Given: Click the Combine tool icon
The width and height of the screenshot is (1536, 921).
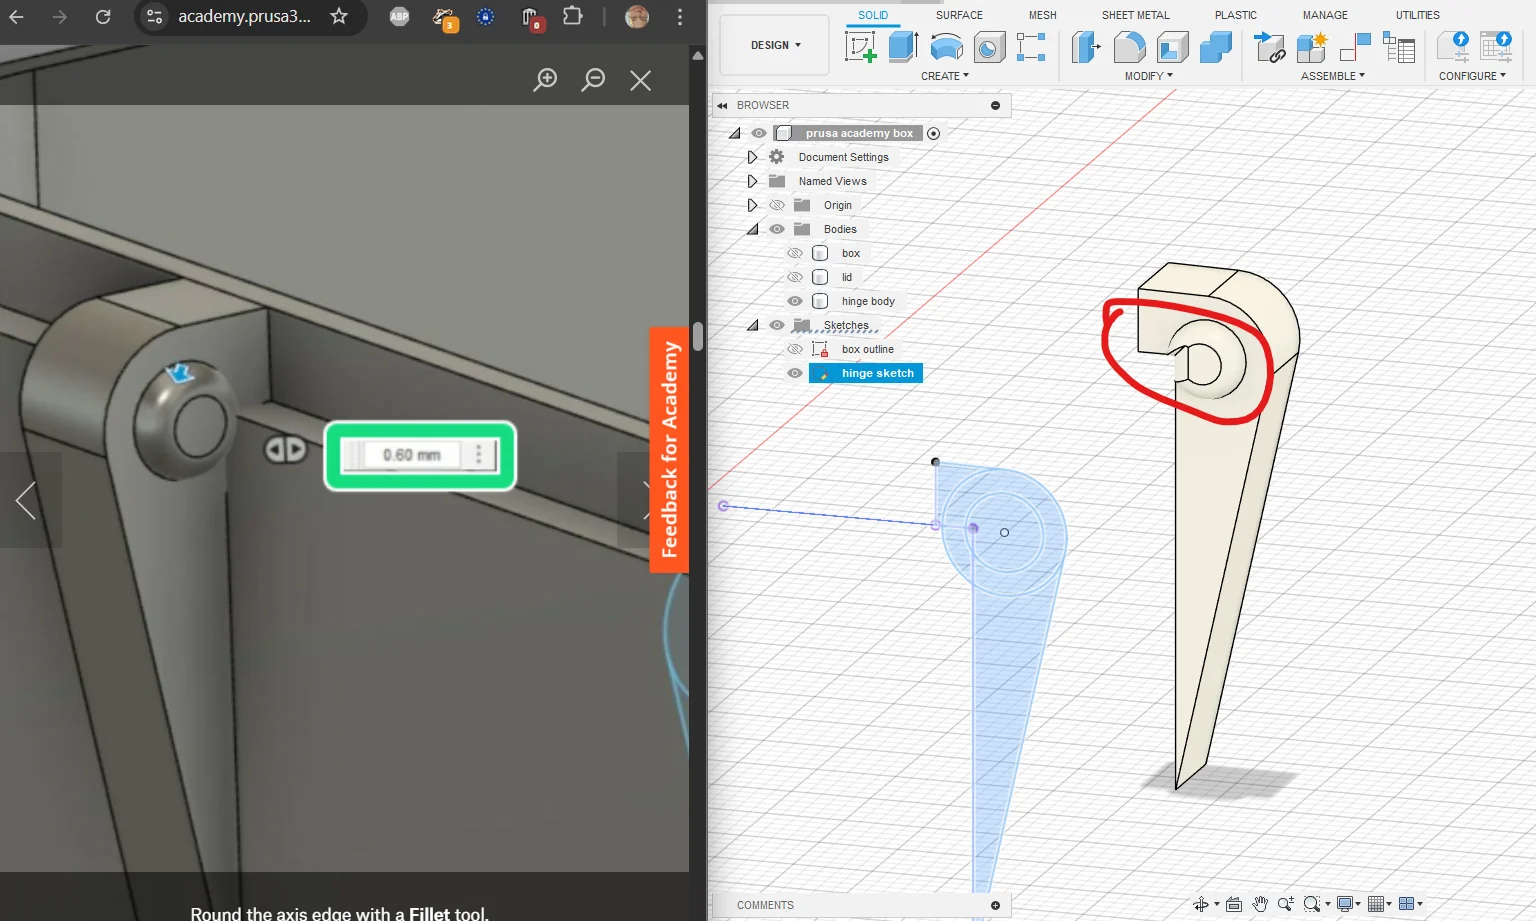Looking at the screenshot, I should [1216, 47].
